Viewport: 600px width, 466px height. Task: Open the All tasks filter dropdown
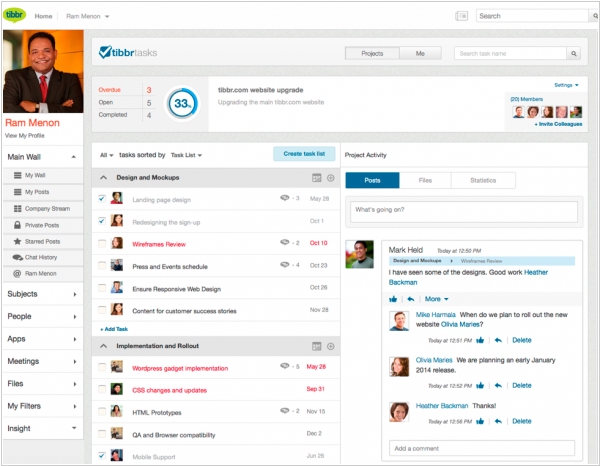106,155
